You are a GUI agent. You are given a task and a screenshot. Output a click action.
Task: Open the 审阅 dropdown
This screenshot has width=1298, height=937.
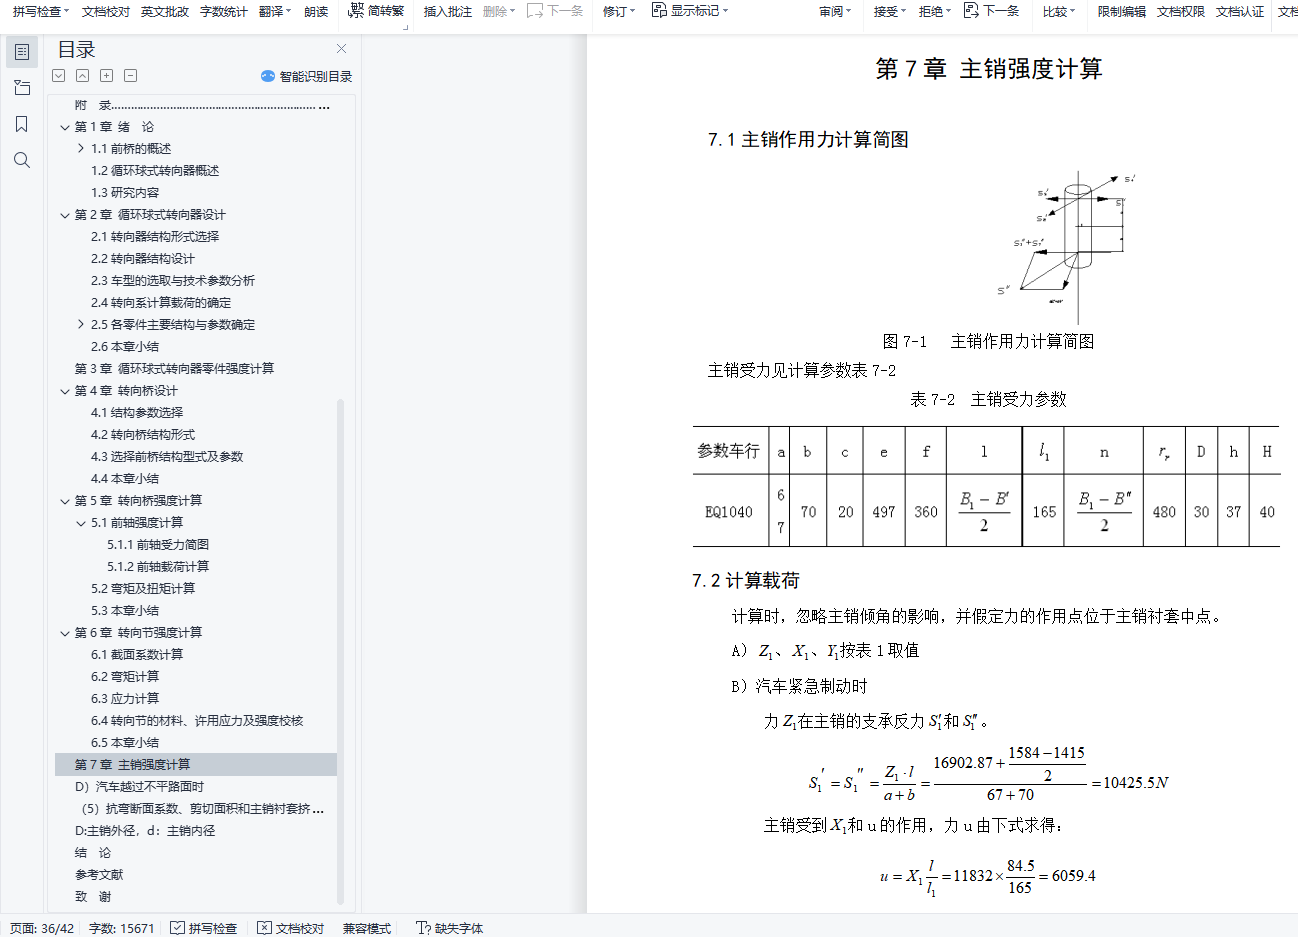click(x=835, y=11)
